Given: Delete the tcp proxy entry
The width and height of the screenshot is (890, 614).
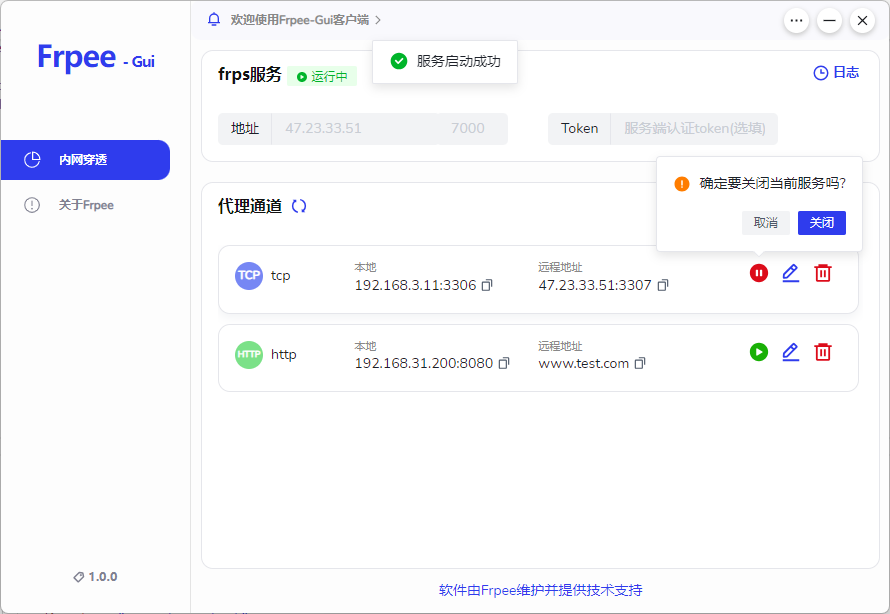Looking at the screenshot, I should 822,273.
